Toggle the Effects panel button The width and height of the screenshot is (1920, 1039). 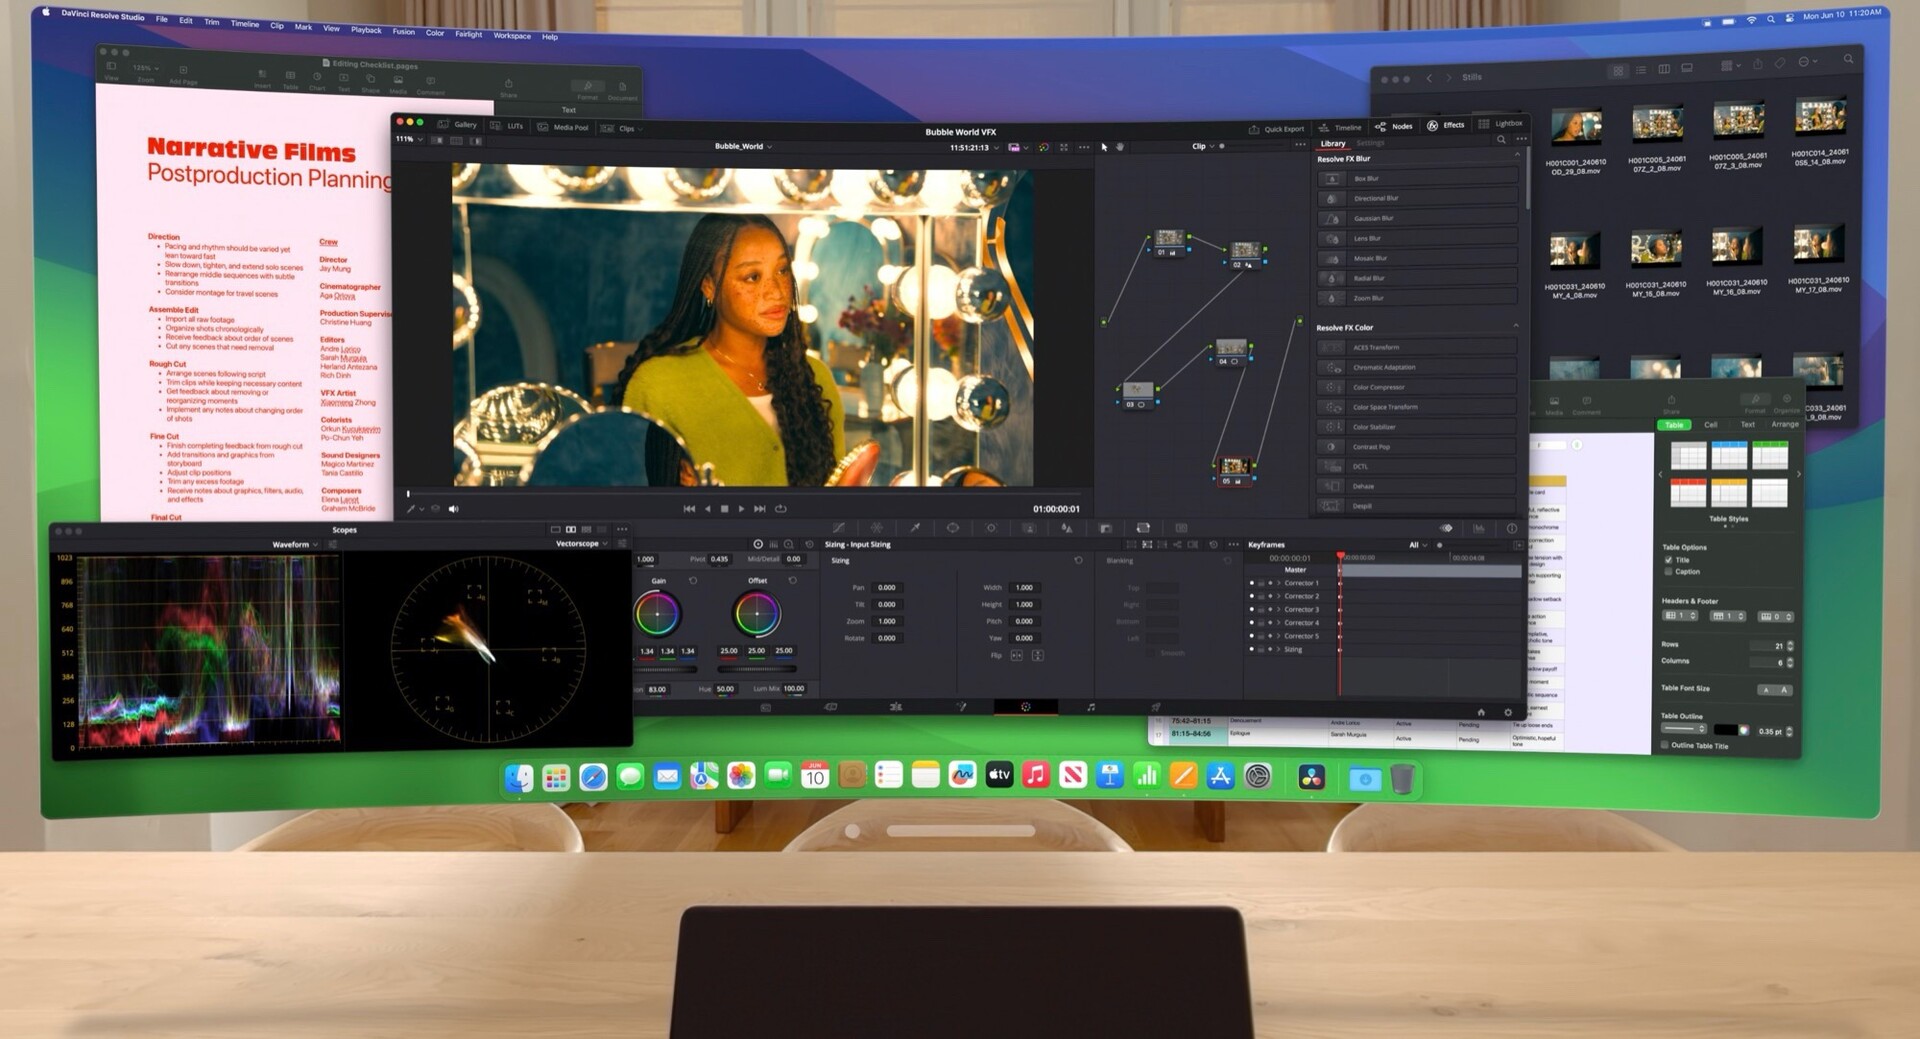[1446, 125]
